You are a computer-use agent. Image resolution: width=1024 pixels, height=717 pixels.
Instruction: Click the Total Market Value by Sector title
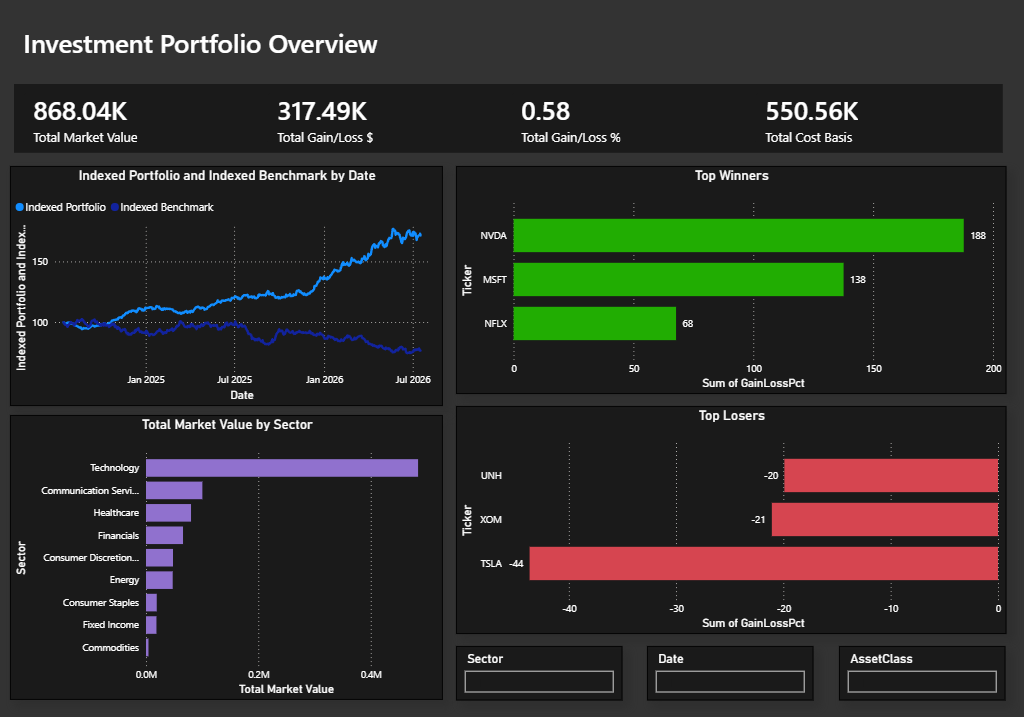(x=227, y=424)
